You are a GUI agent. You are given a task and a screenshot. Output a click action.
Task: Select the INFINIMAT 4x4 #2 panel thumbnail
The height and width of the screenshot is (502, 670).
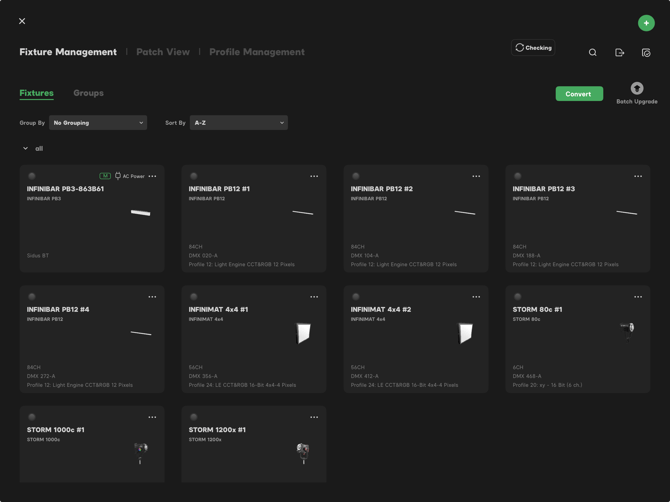click(465, 333)
